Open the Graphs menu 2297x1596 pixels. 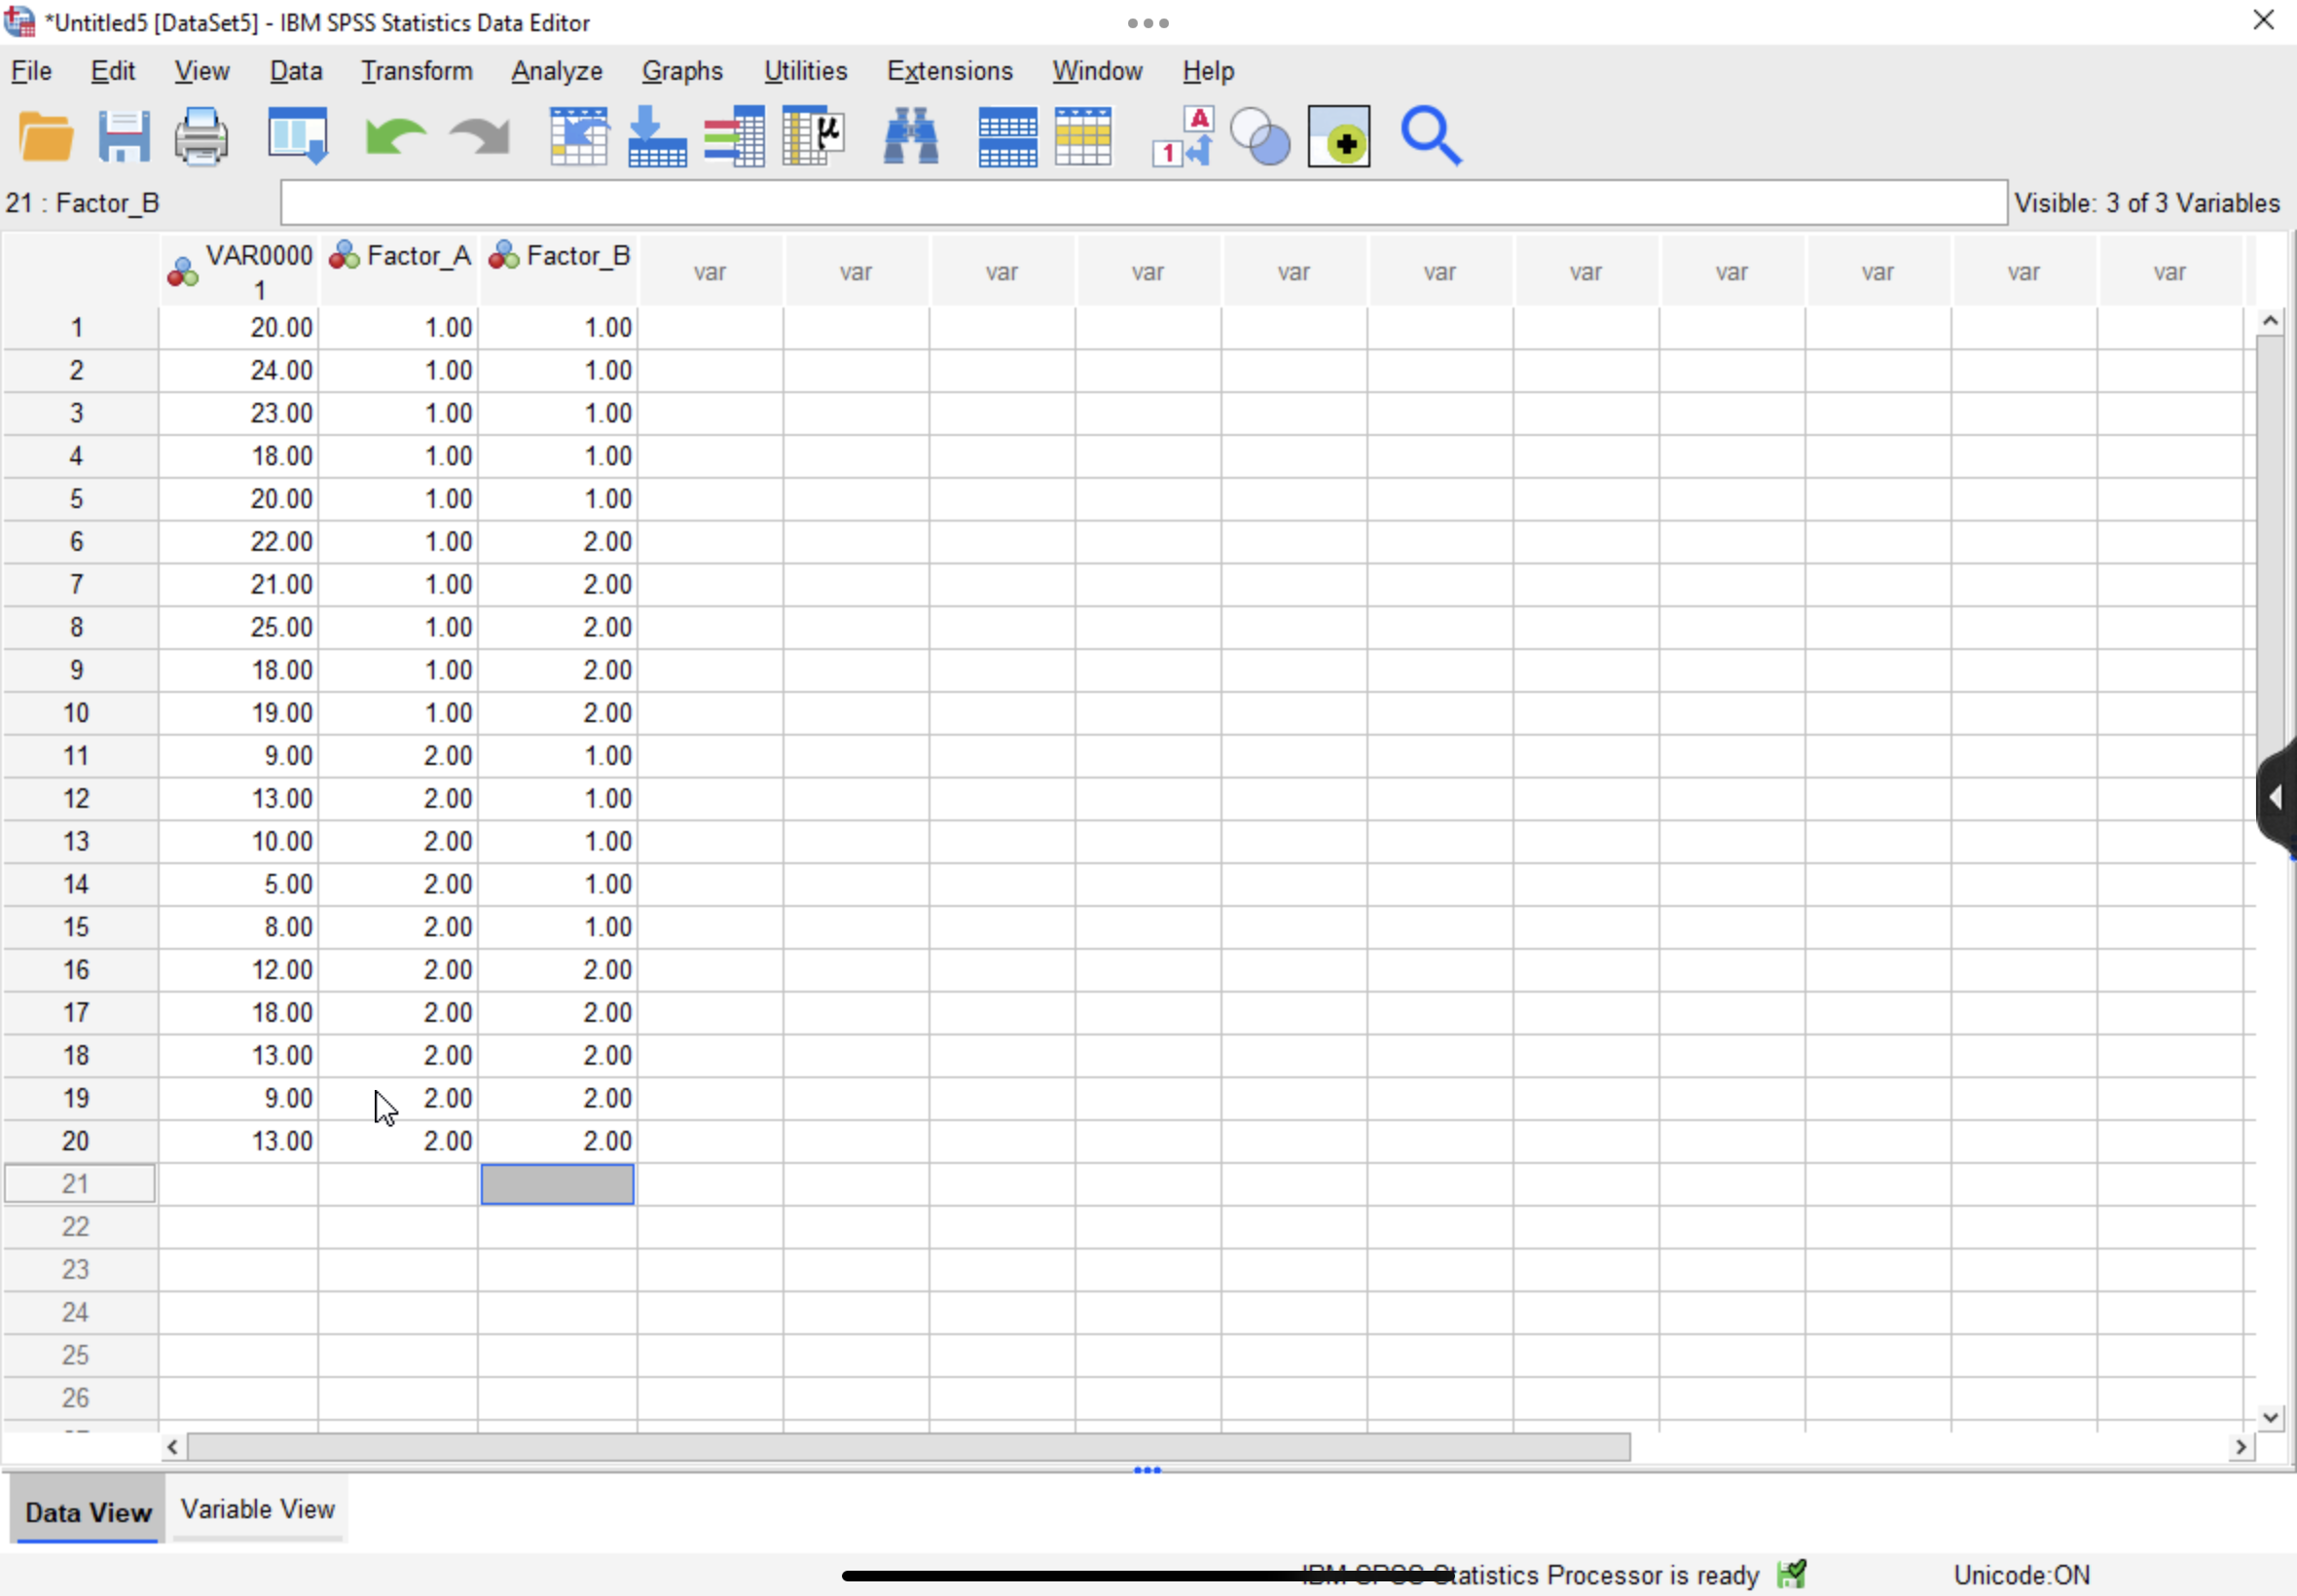coord(683,70)
